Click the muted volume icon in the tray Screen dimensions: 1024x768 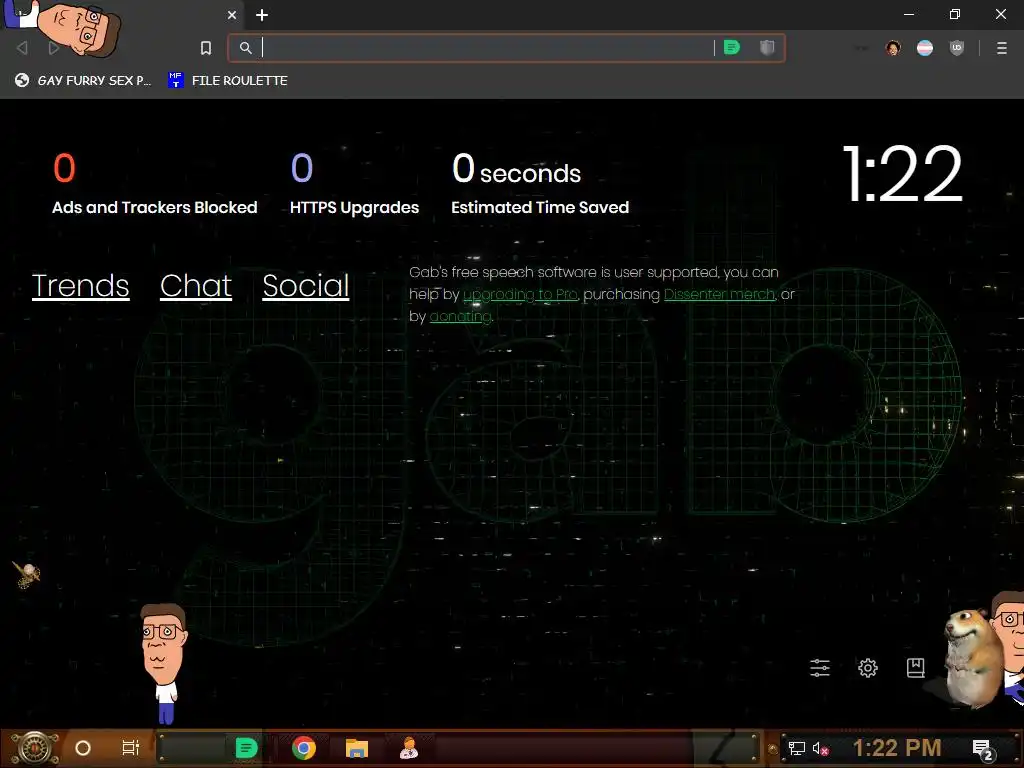820,748
